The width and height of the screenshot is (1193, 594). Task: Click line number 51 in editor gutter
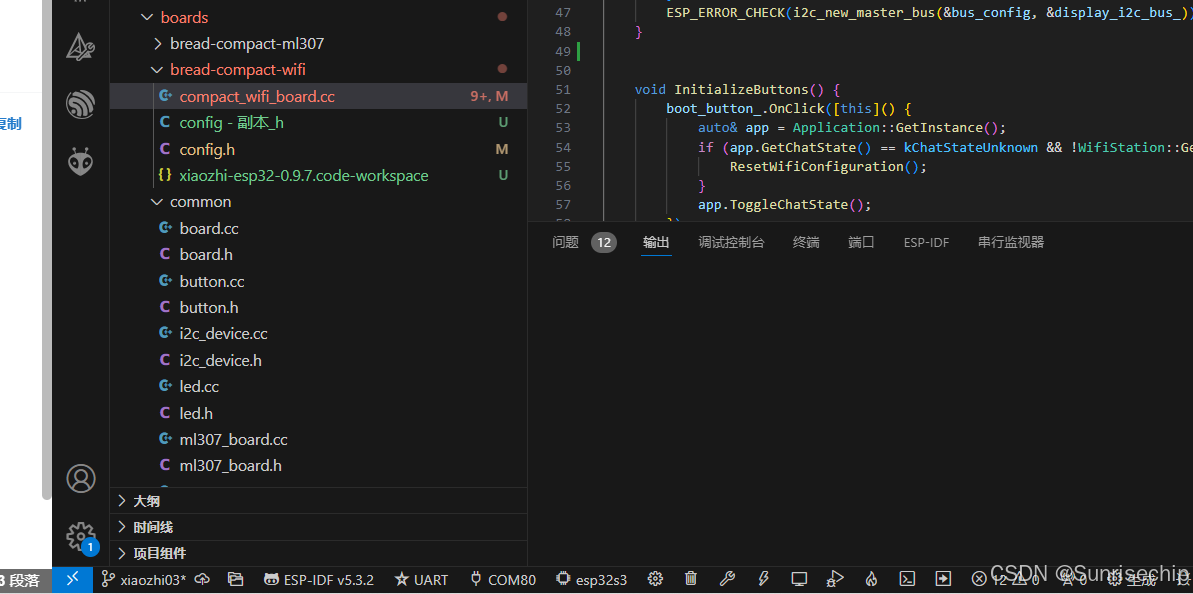pos(563,90)
